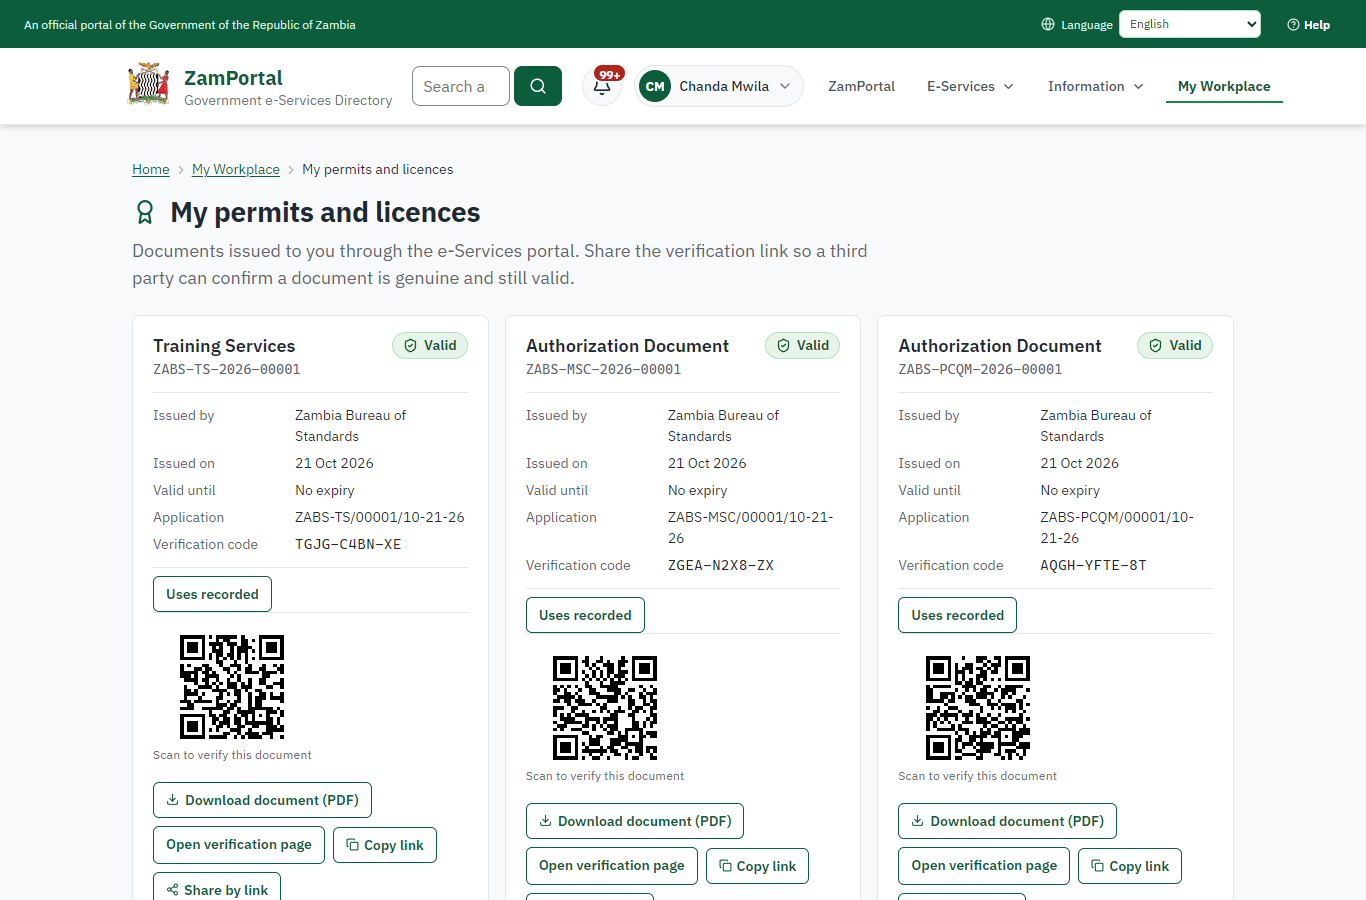The image size is (1366, 900).
Task: Click the green search magnifier button
Action: 538,86
